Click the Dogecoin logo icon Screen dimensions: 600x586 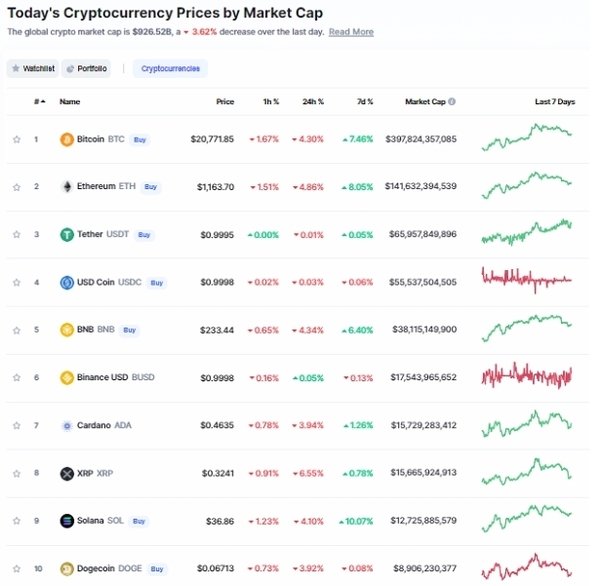[x=67, y=569]
